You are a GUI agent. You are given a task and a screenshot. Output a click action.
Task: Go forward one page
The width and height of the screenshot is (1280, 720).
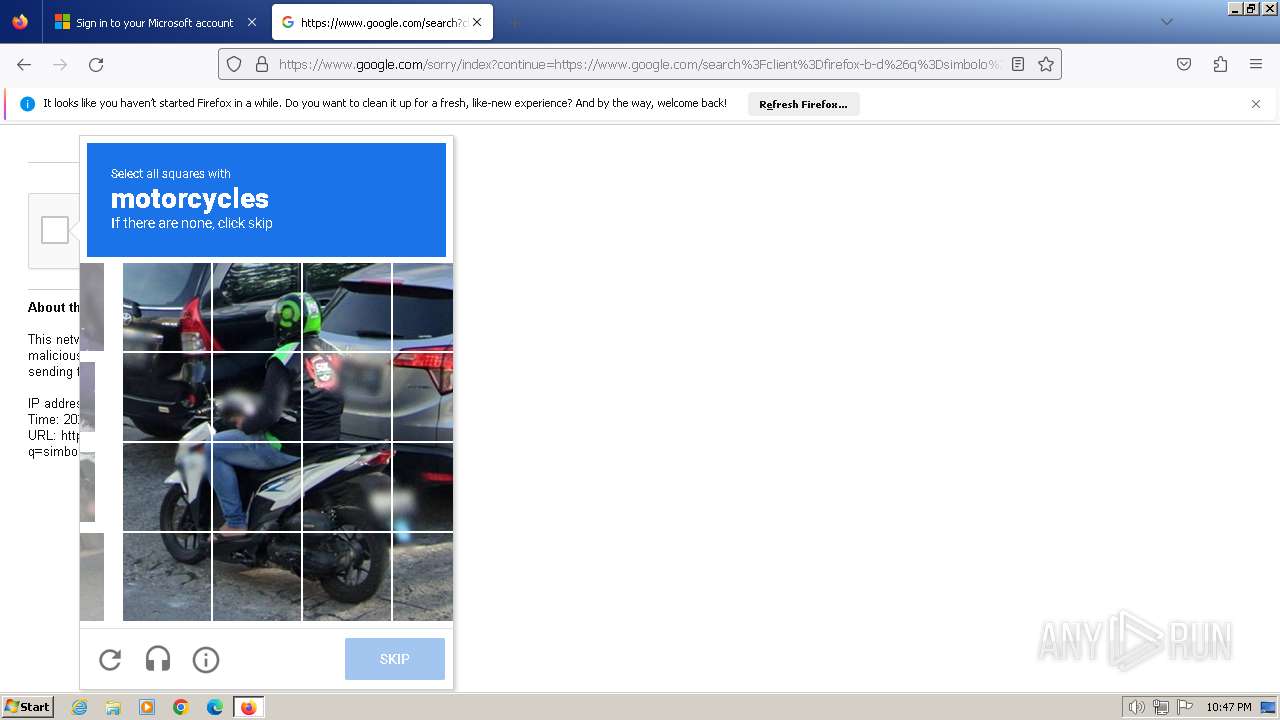[60, 64]
